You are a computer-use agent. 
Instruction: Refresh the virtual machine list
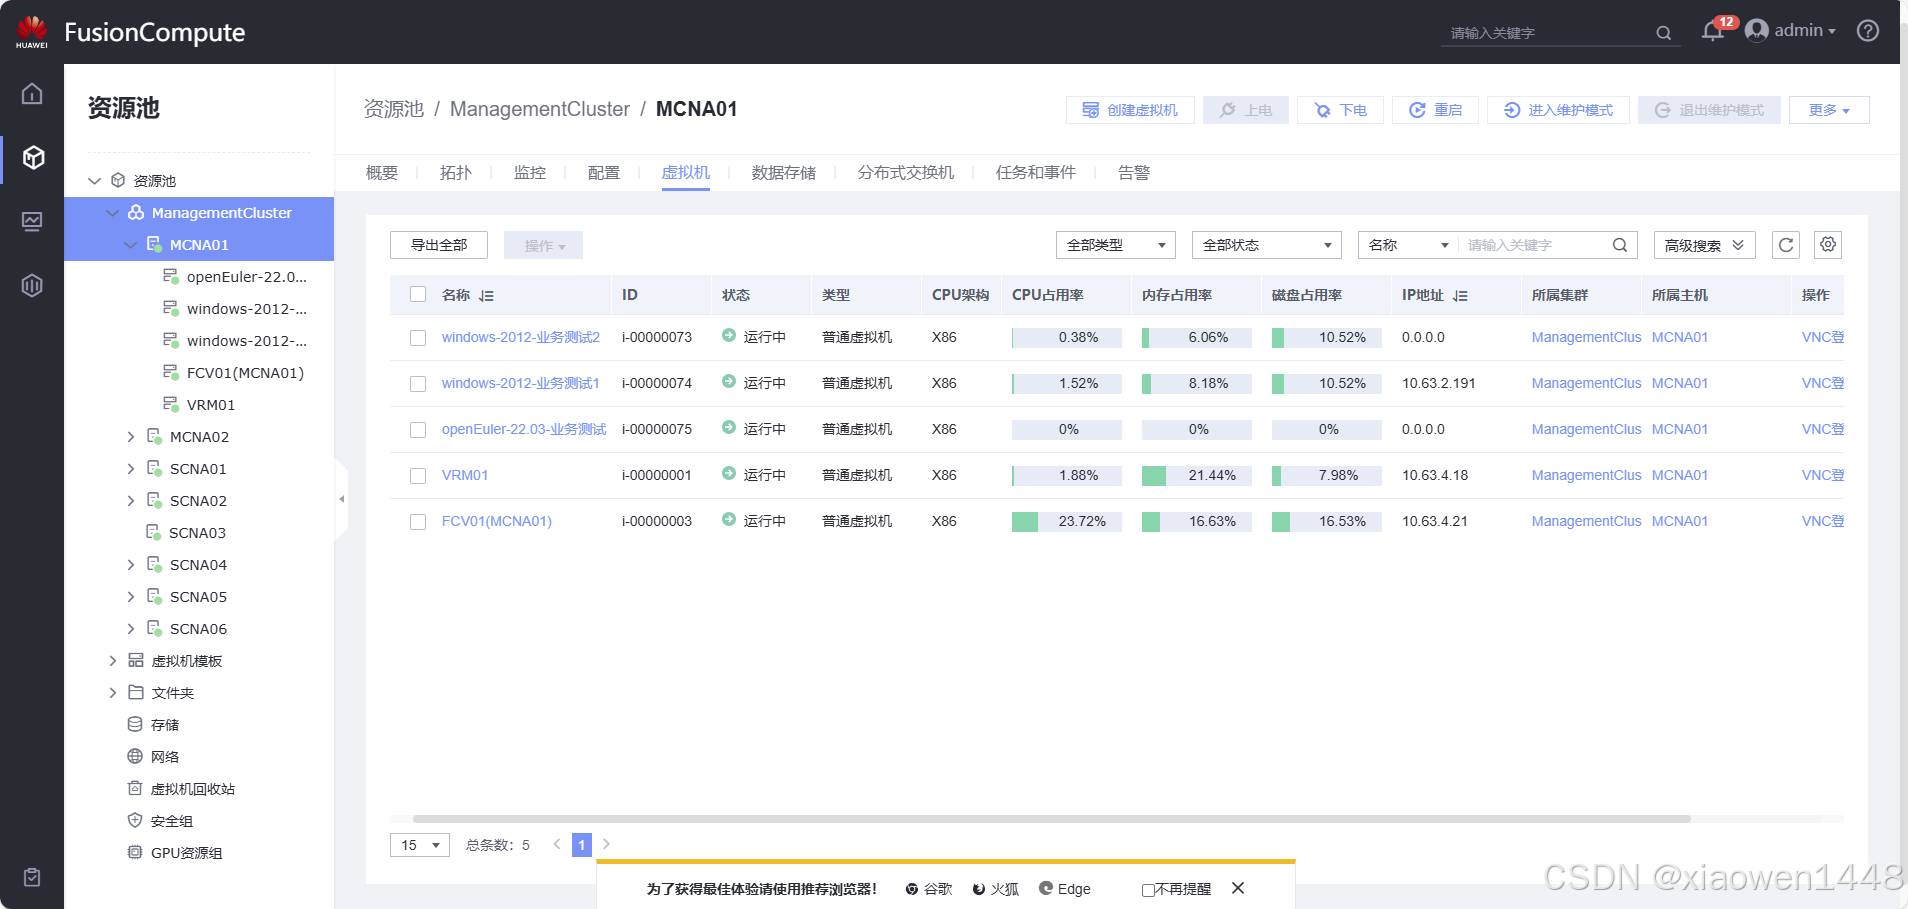point(1786,245)
